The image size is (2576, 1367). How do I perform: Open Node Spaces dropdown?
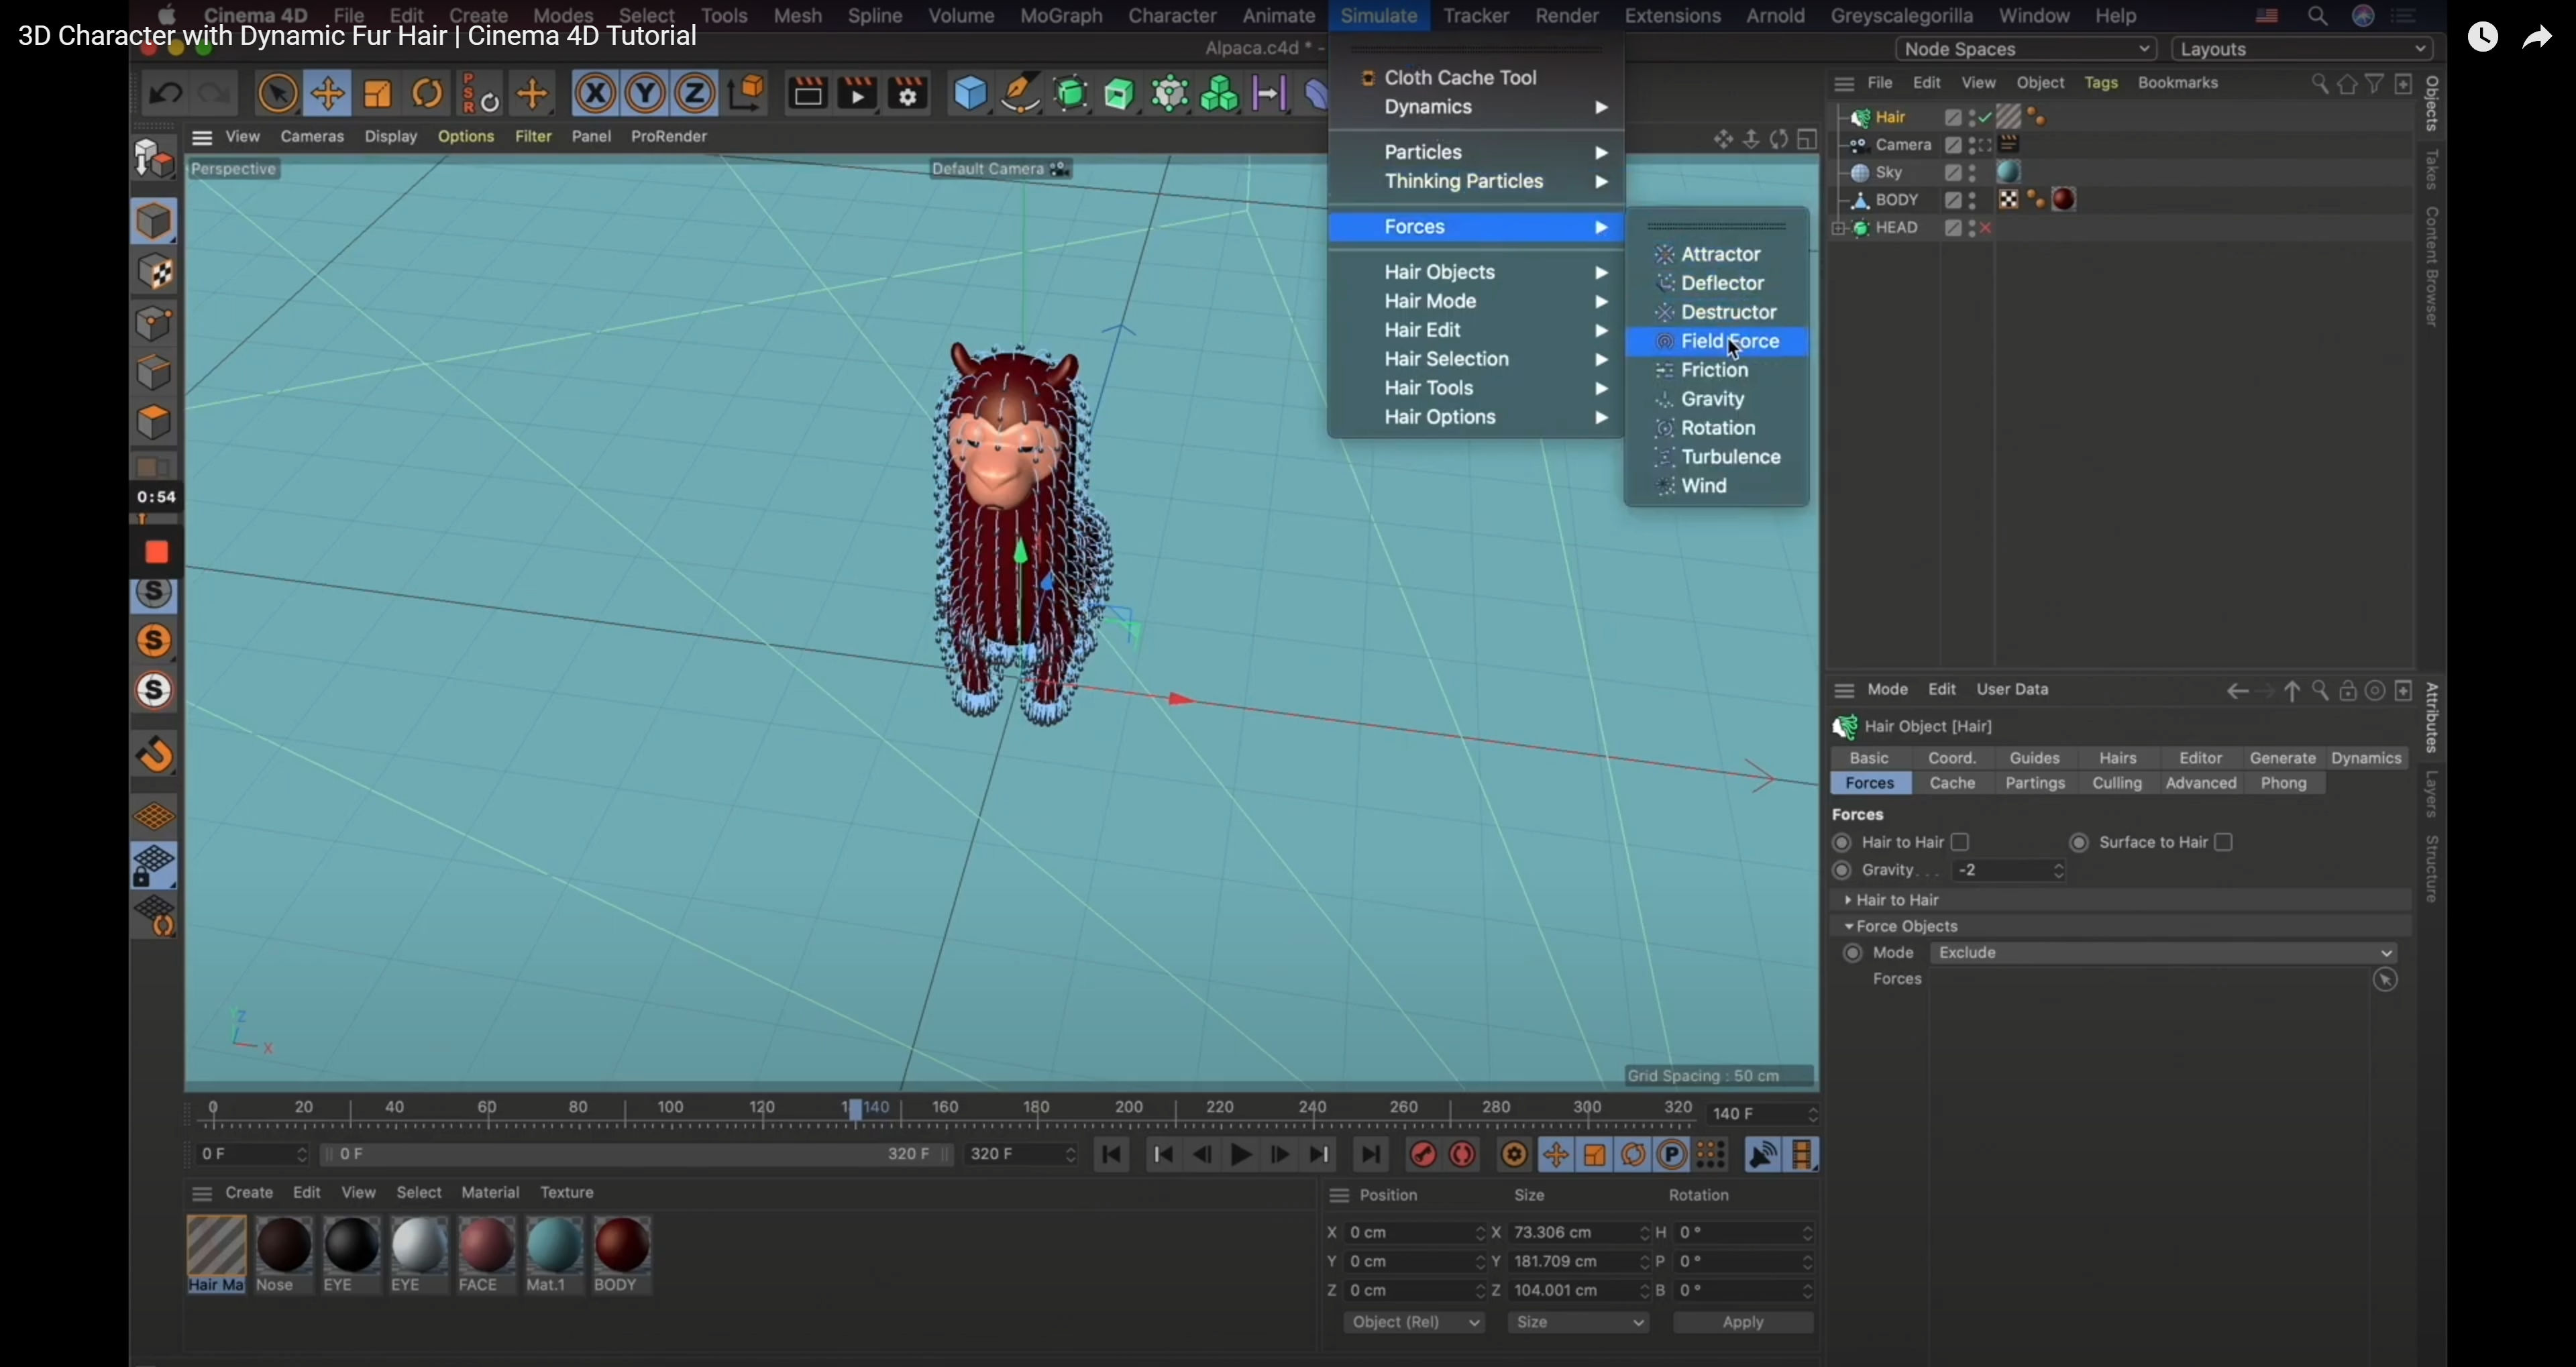pyautogui.click(x=2025, y=49)
